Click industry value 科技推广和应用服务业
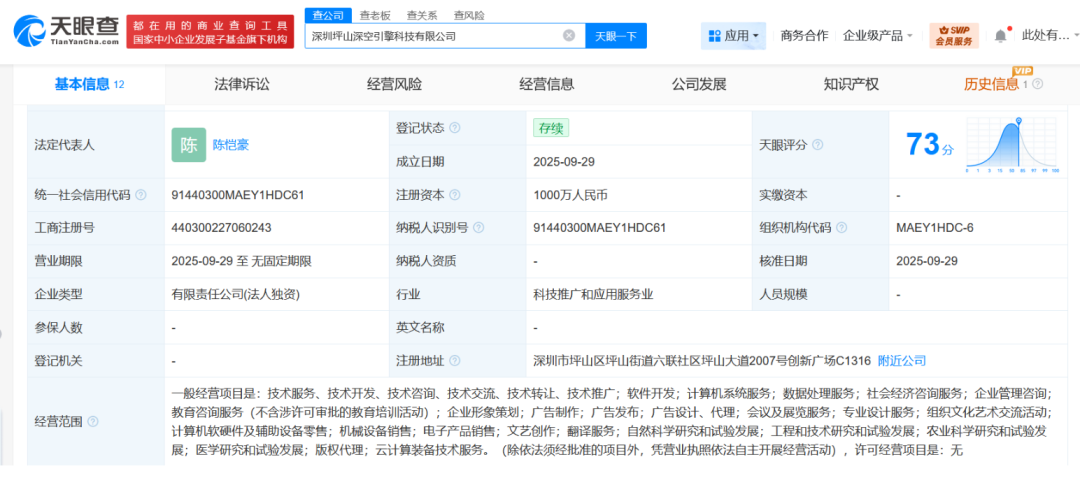Screen dimensions: 1080x478 (x=593, y=294)
